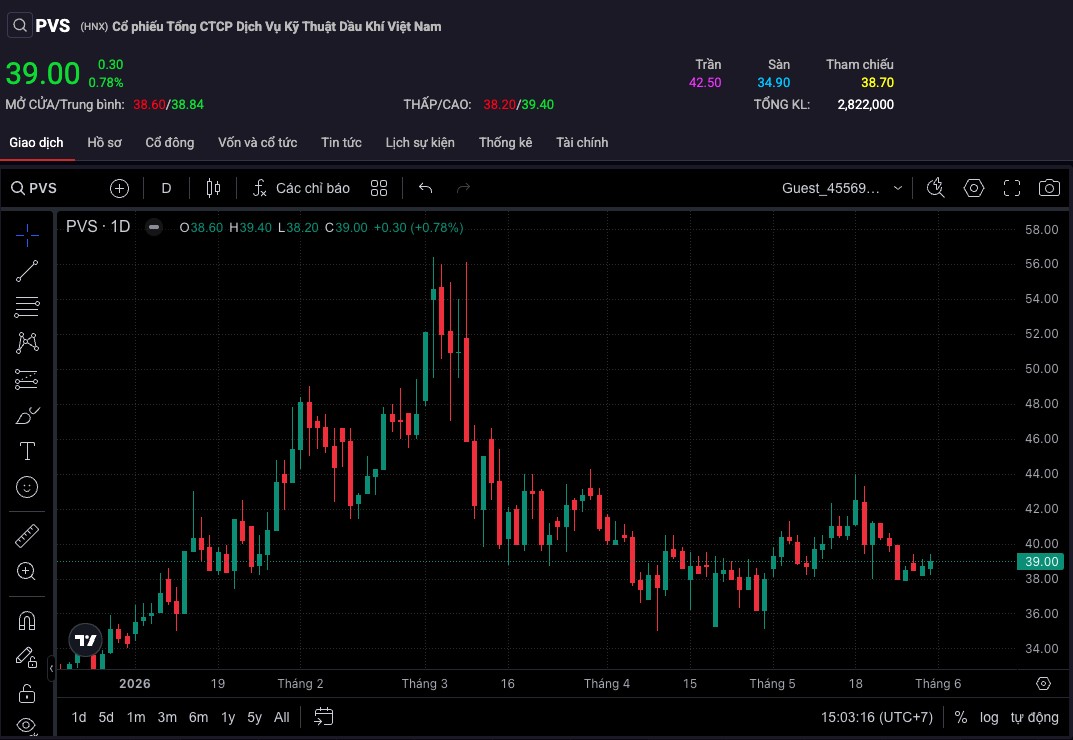
Task: Click the compare or add symbol plus icon
Action: click(x=119, y=188)
